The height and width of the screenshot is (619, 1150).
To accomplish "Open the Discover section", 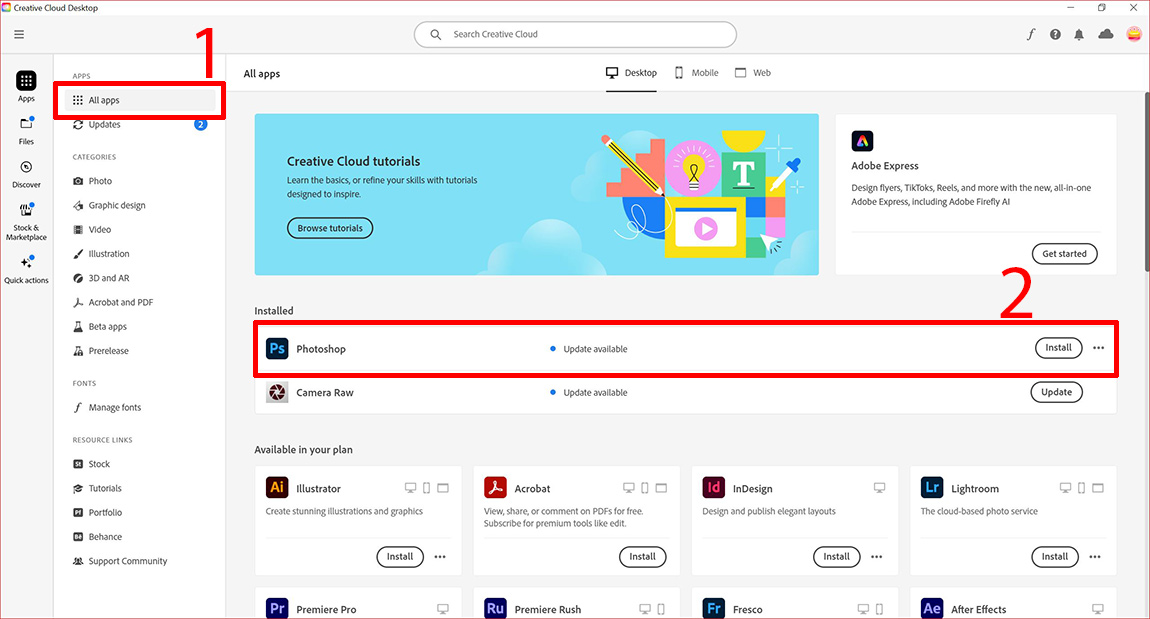I will tap(26, 175).
